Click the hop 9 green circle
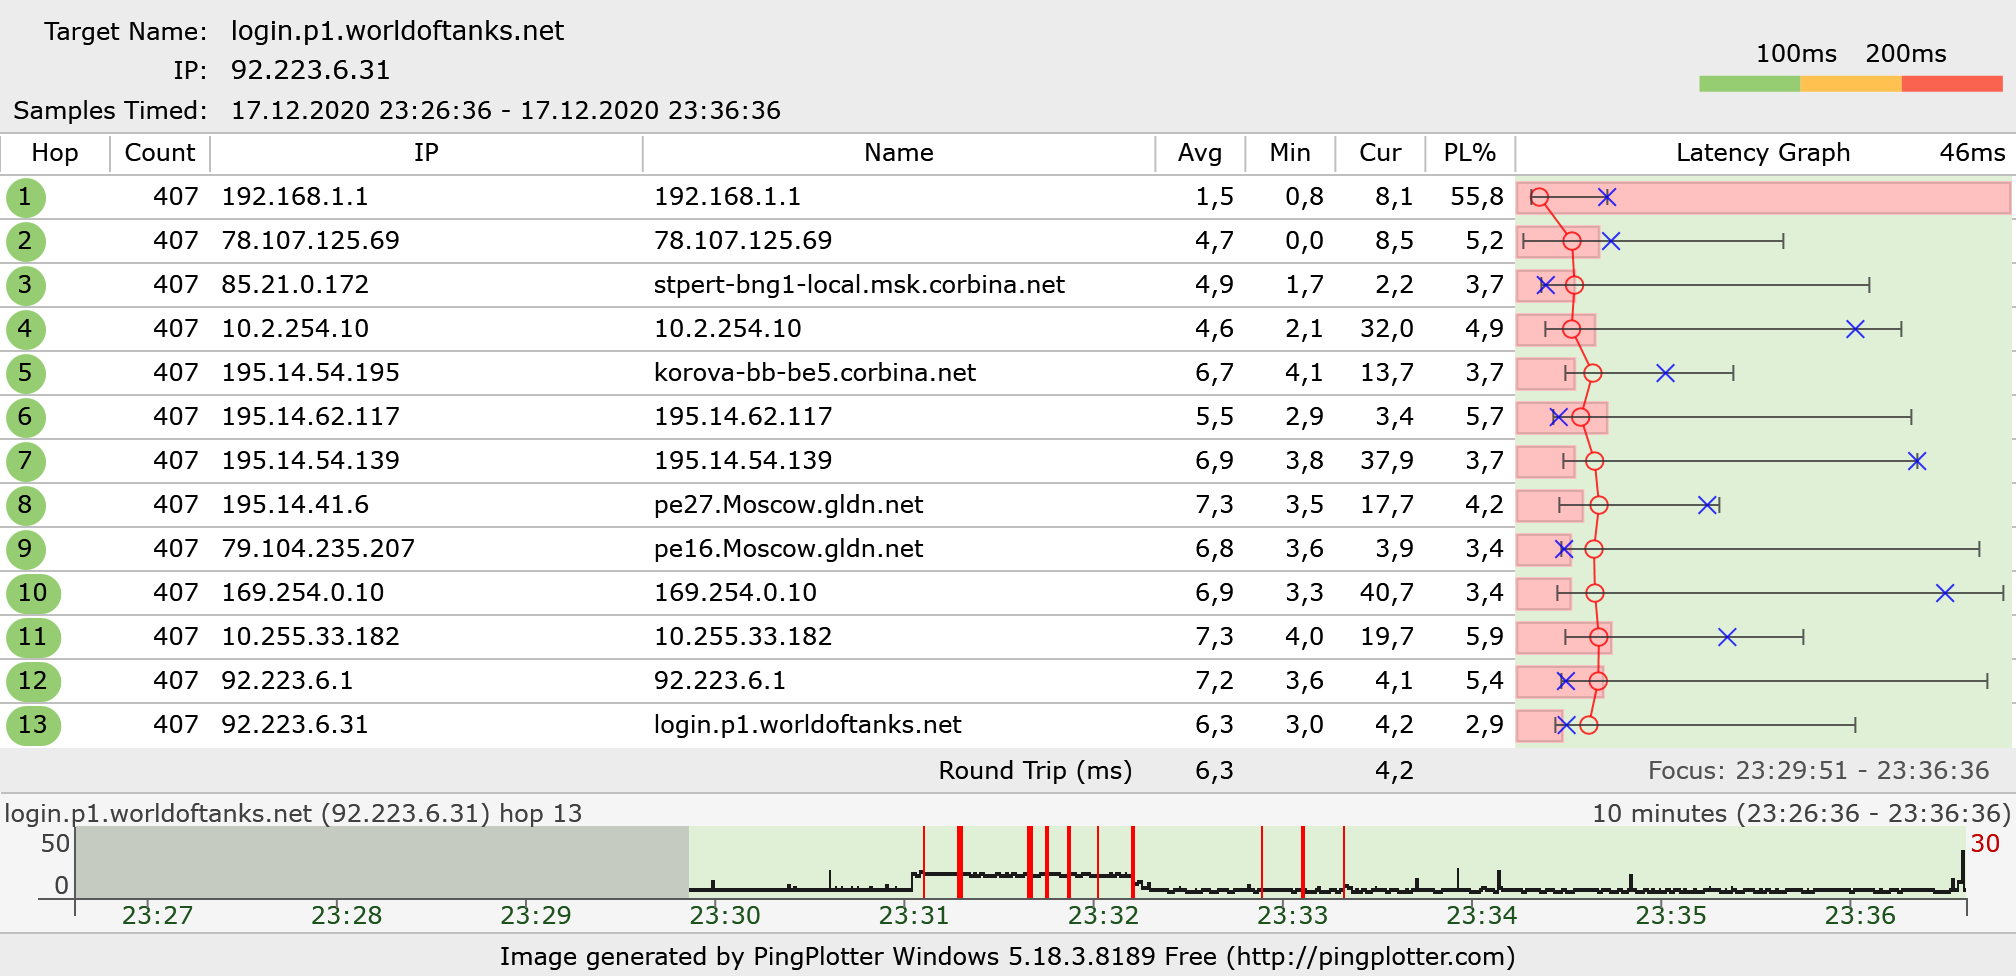Screen dimensions: 2016x976 [25, 549]
